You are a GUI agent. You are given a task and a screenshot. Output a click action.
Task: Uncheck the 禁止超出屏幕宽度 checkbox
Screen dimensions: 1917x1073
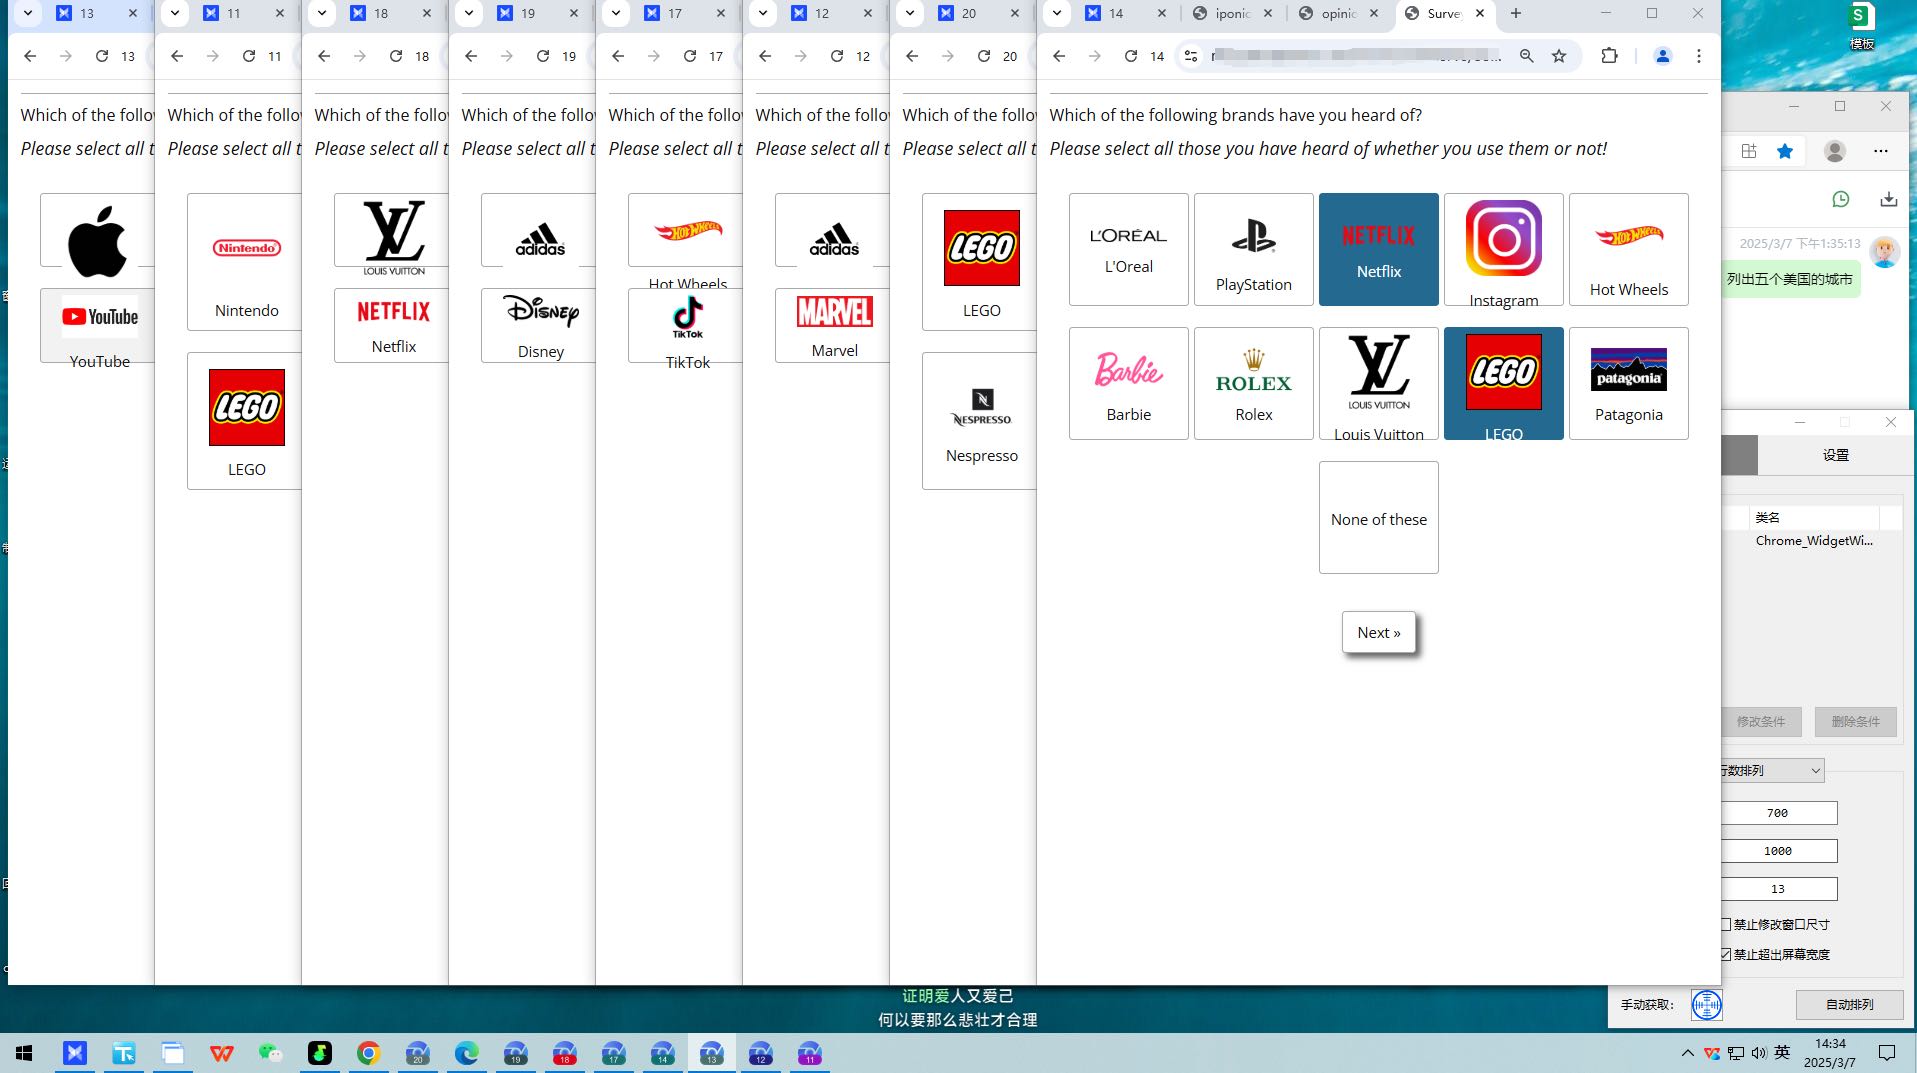click(1726, 954)
